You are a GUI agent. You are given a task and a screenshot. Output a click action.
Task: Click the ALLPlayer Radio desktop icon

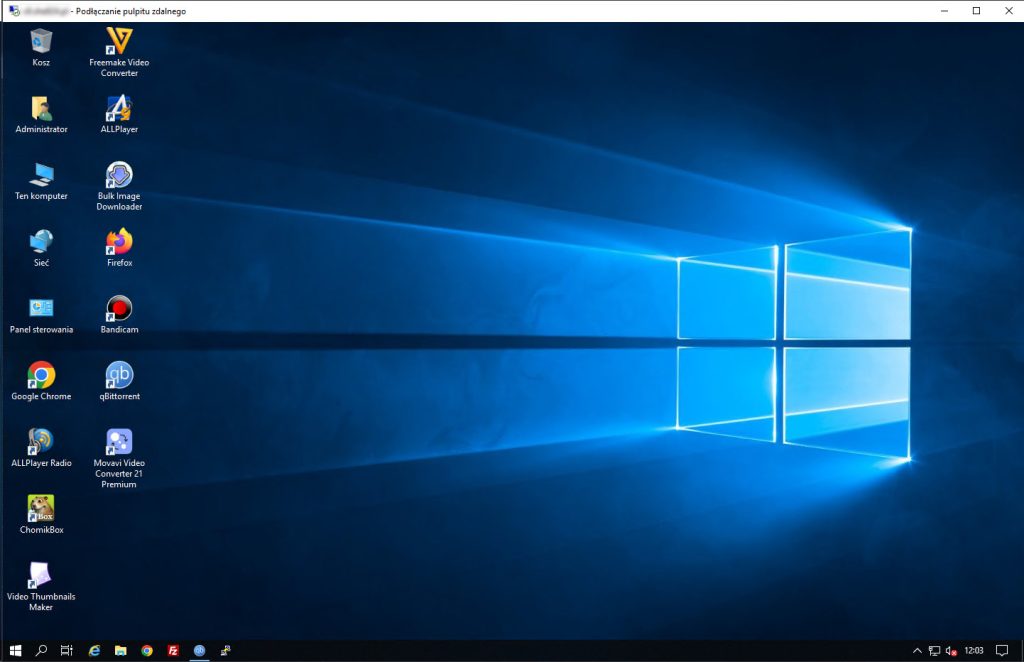click(x=41, y=442)
